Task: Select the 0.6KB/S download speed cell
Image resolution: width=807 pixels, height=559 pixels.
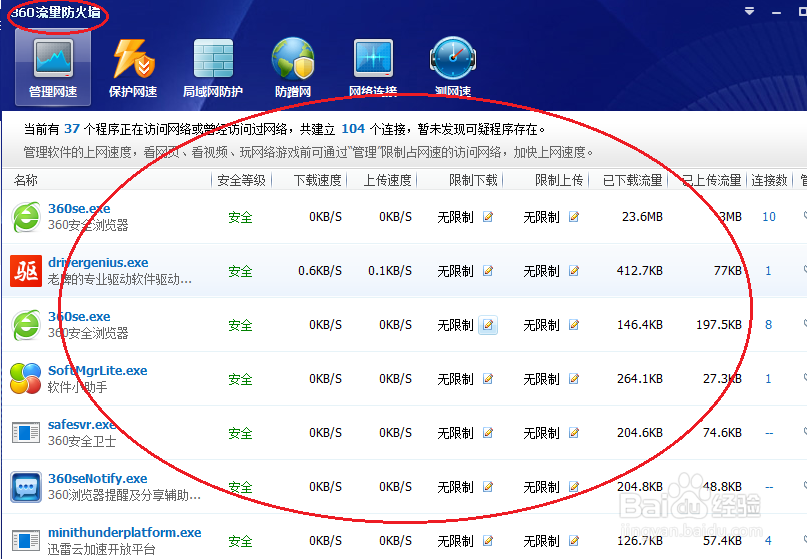Action: point(320,271)
